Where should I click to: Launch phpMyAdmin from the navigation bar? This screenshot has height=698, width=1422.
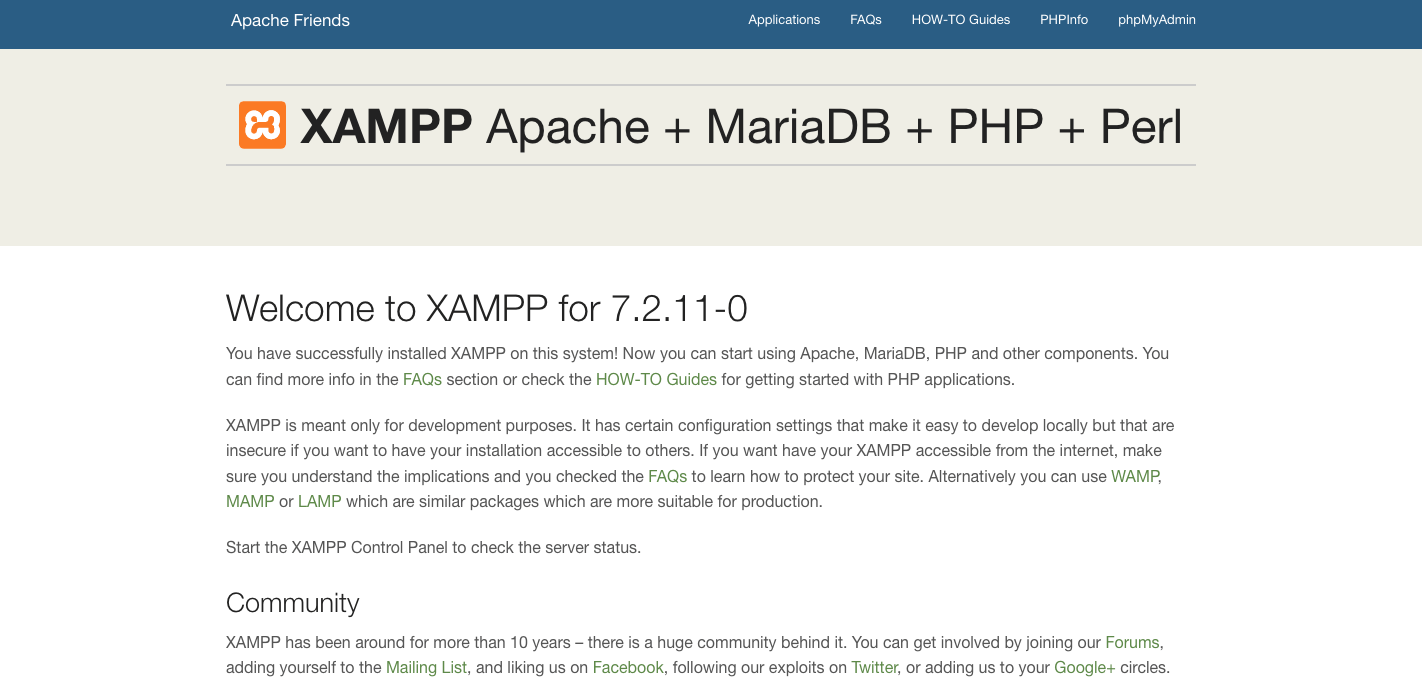(1157, 20)
